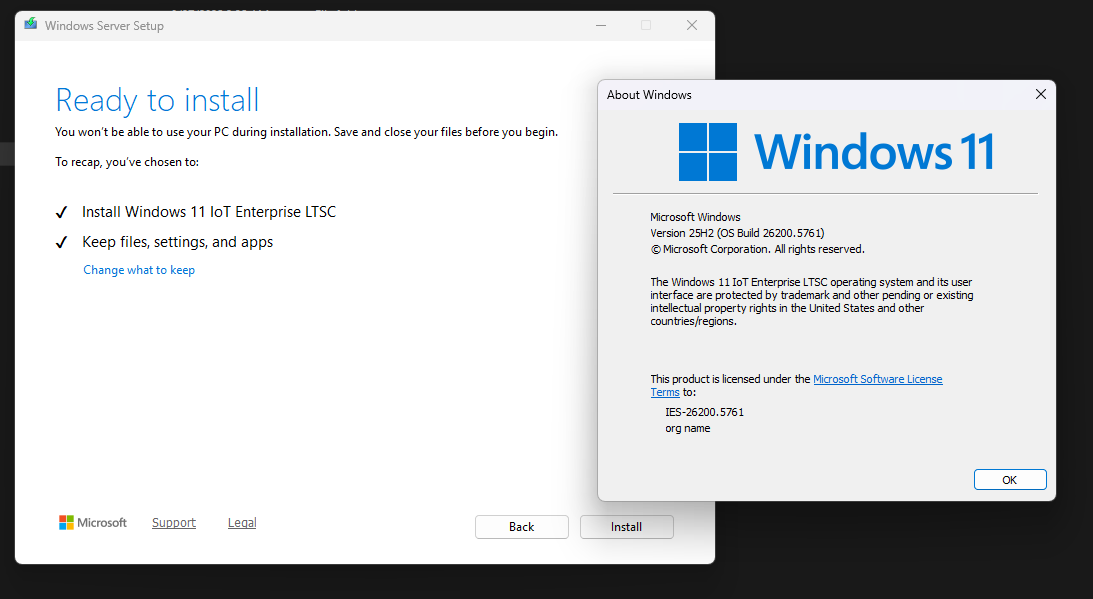Minimize the Windows Server Setup window
Image resolution: width=1093 pixels, height=599 pixels.
(x=601, y=25)
